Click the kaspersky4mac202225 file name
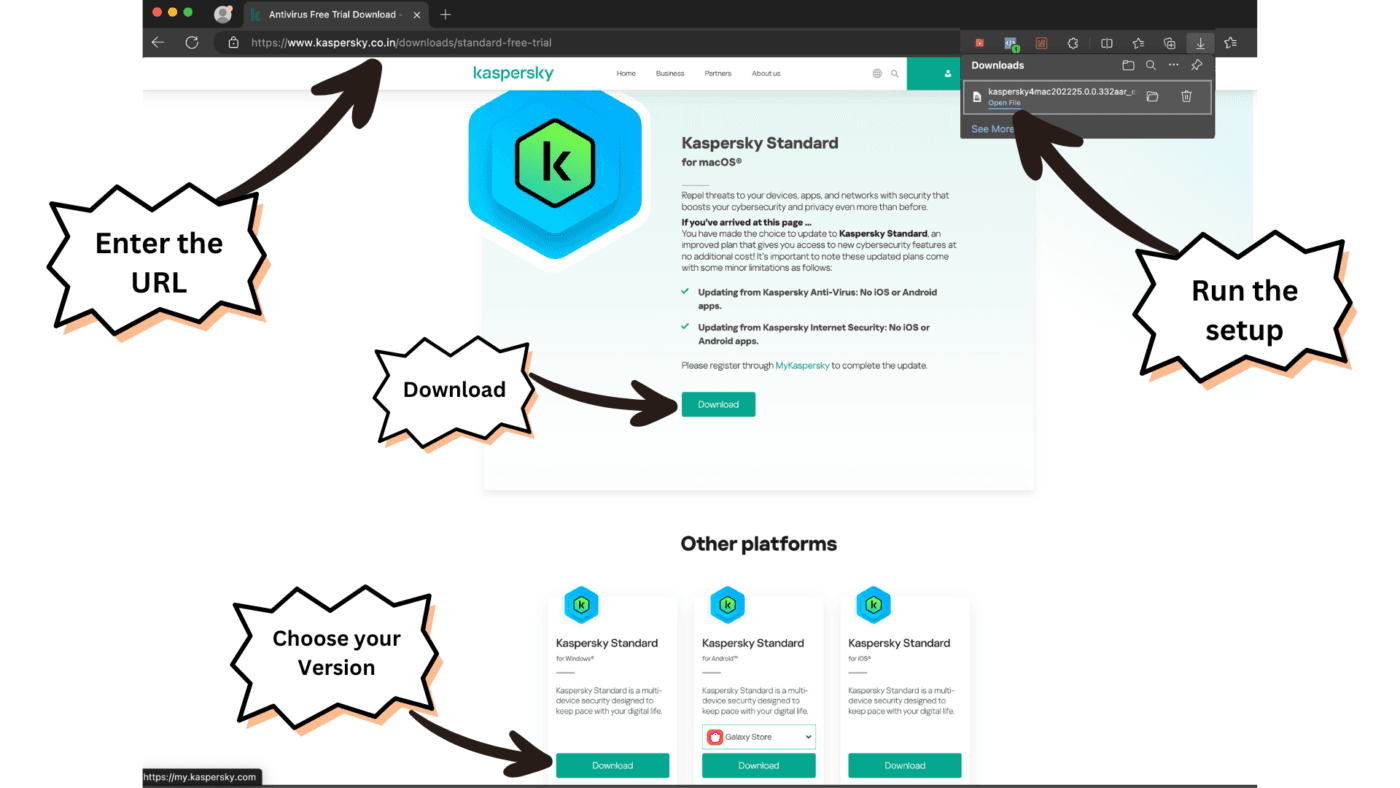The image size is (1400, 788). tap(1061, 91)
